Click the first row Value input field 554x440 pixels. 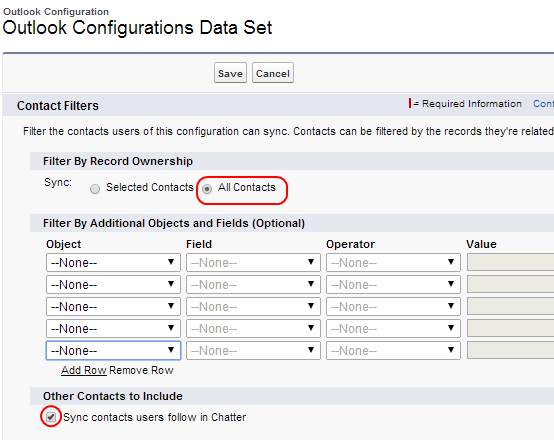[x=511, y=262]
